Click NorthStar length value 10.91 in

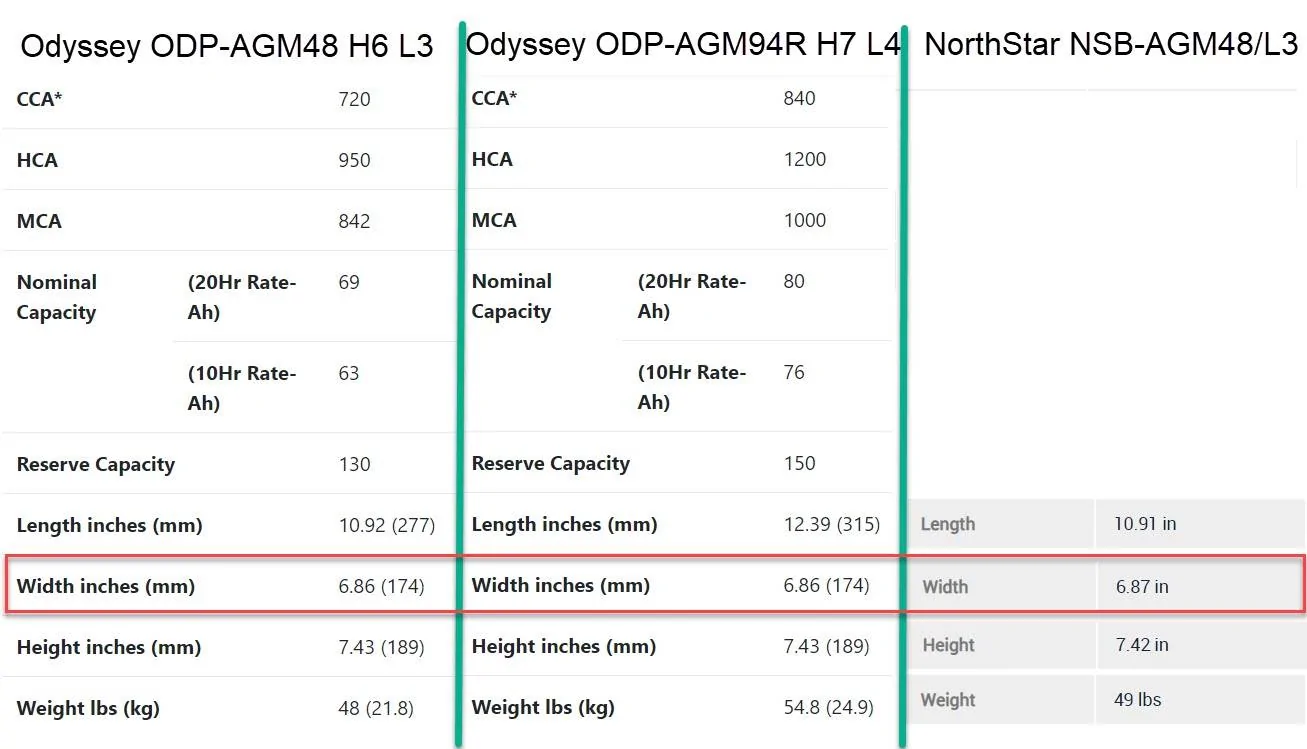[x=1145, y=523]
